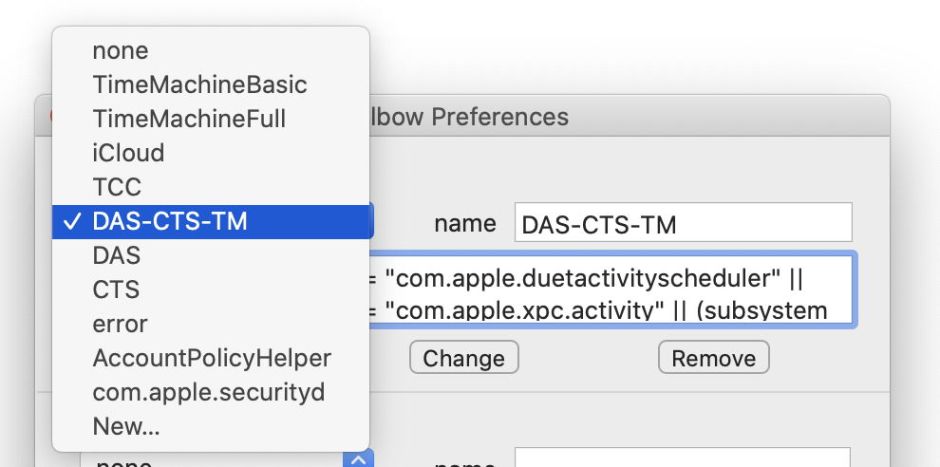
Task: Choose CTS from the dropdown list
Action: coord(116,290)
